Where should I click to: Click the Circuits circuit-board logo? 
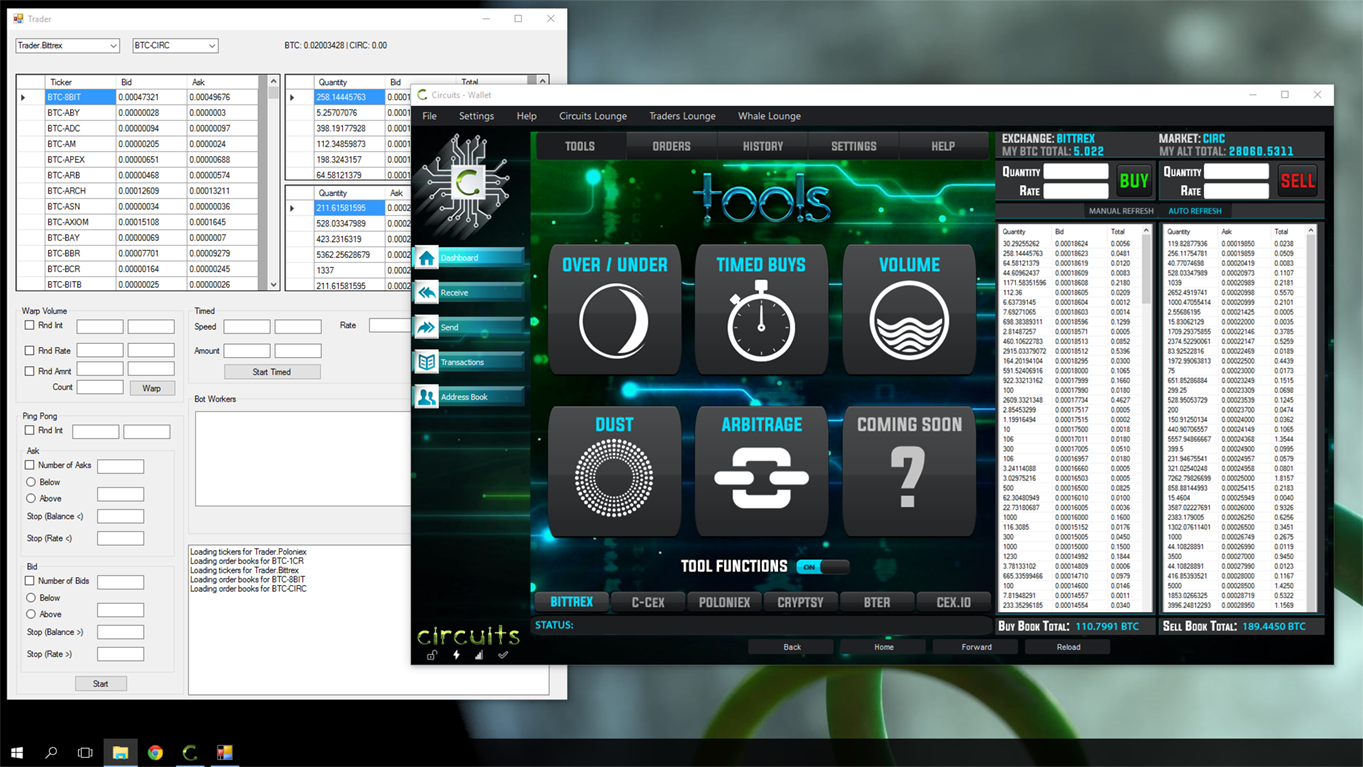tap(466, 183)
